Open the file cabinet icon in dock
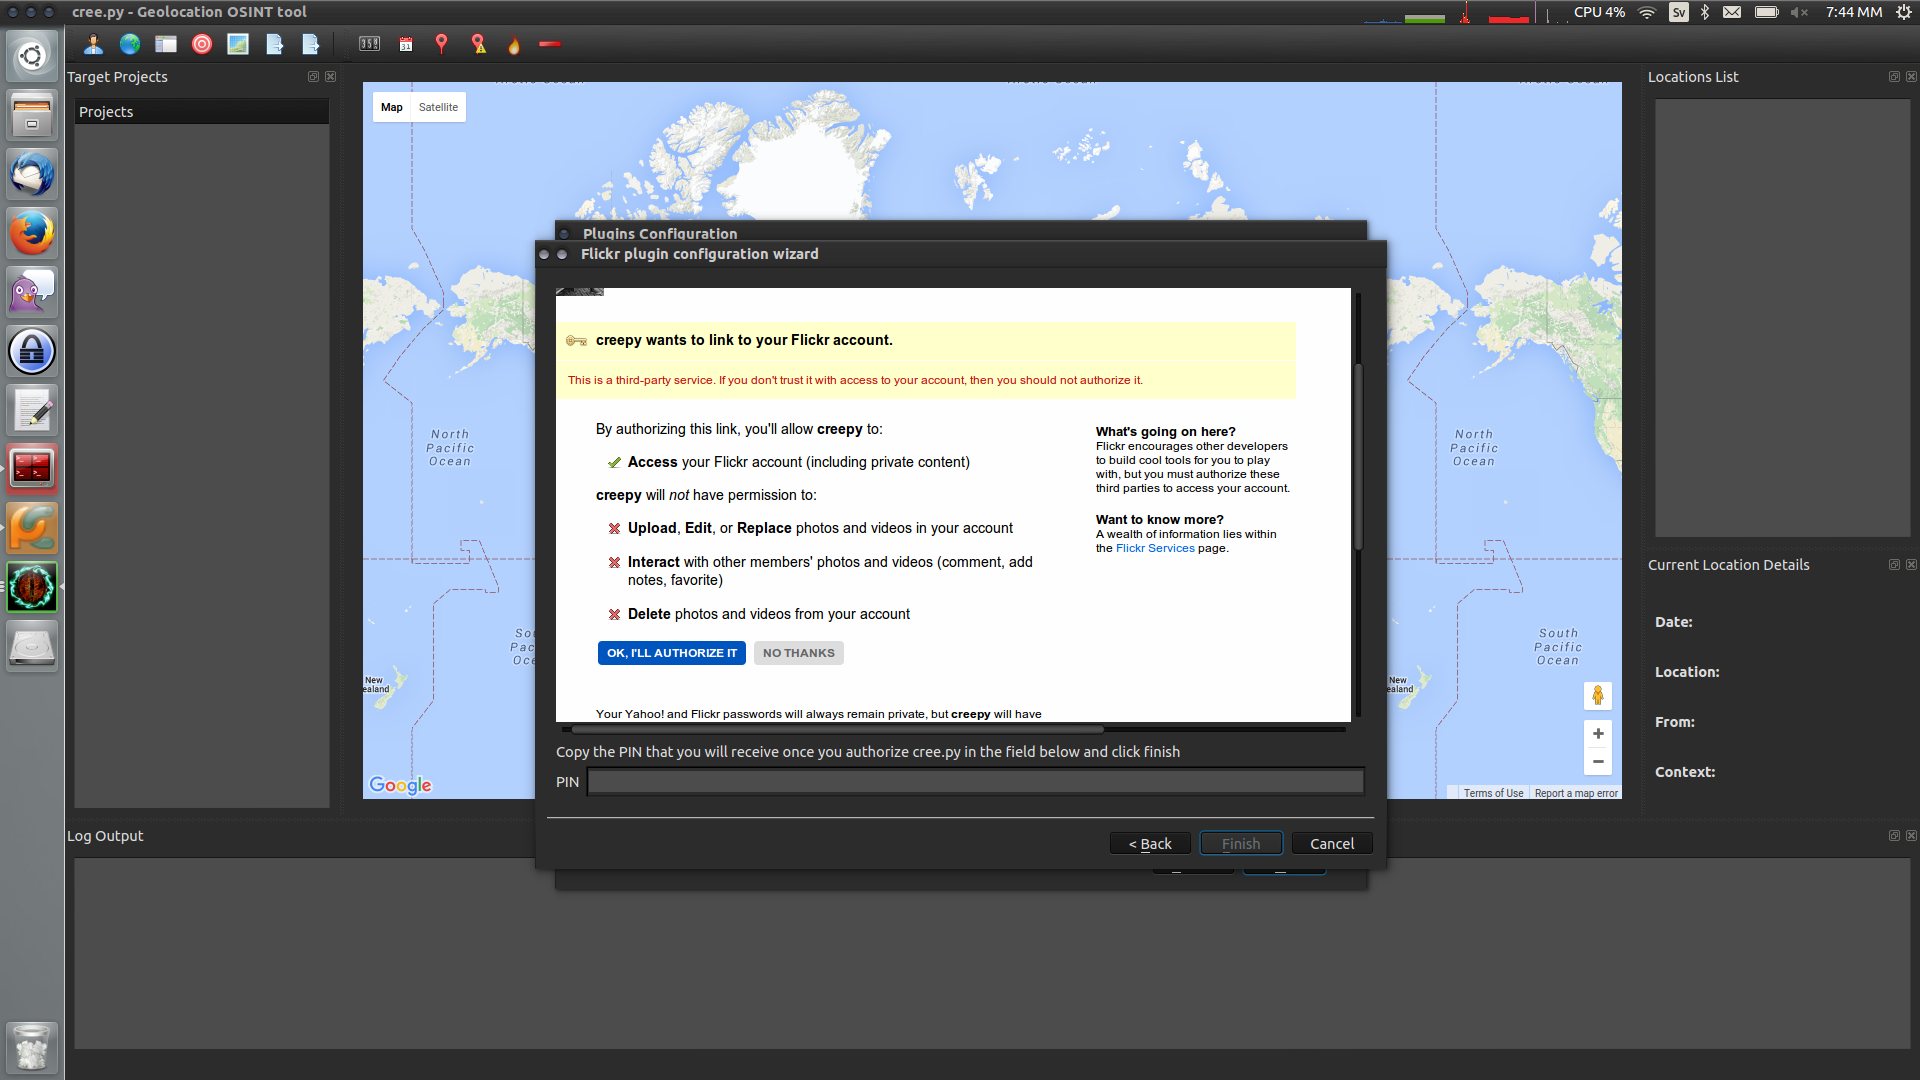 tap(32, 115)
